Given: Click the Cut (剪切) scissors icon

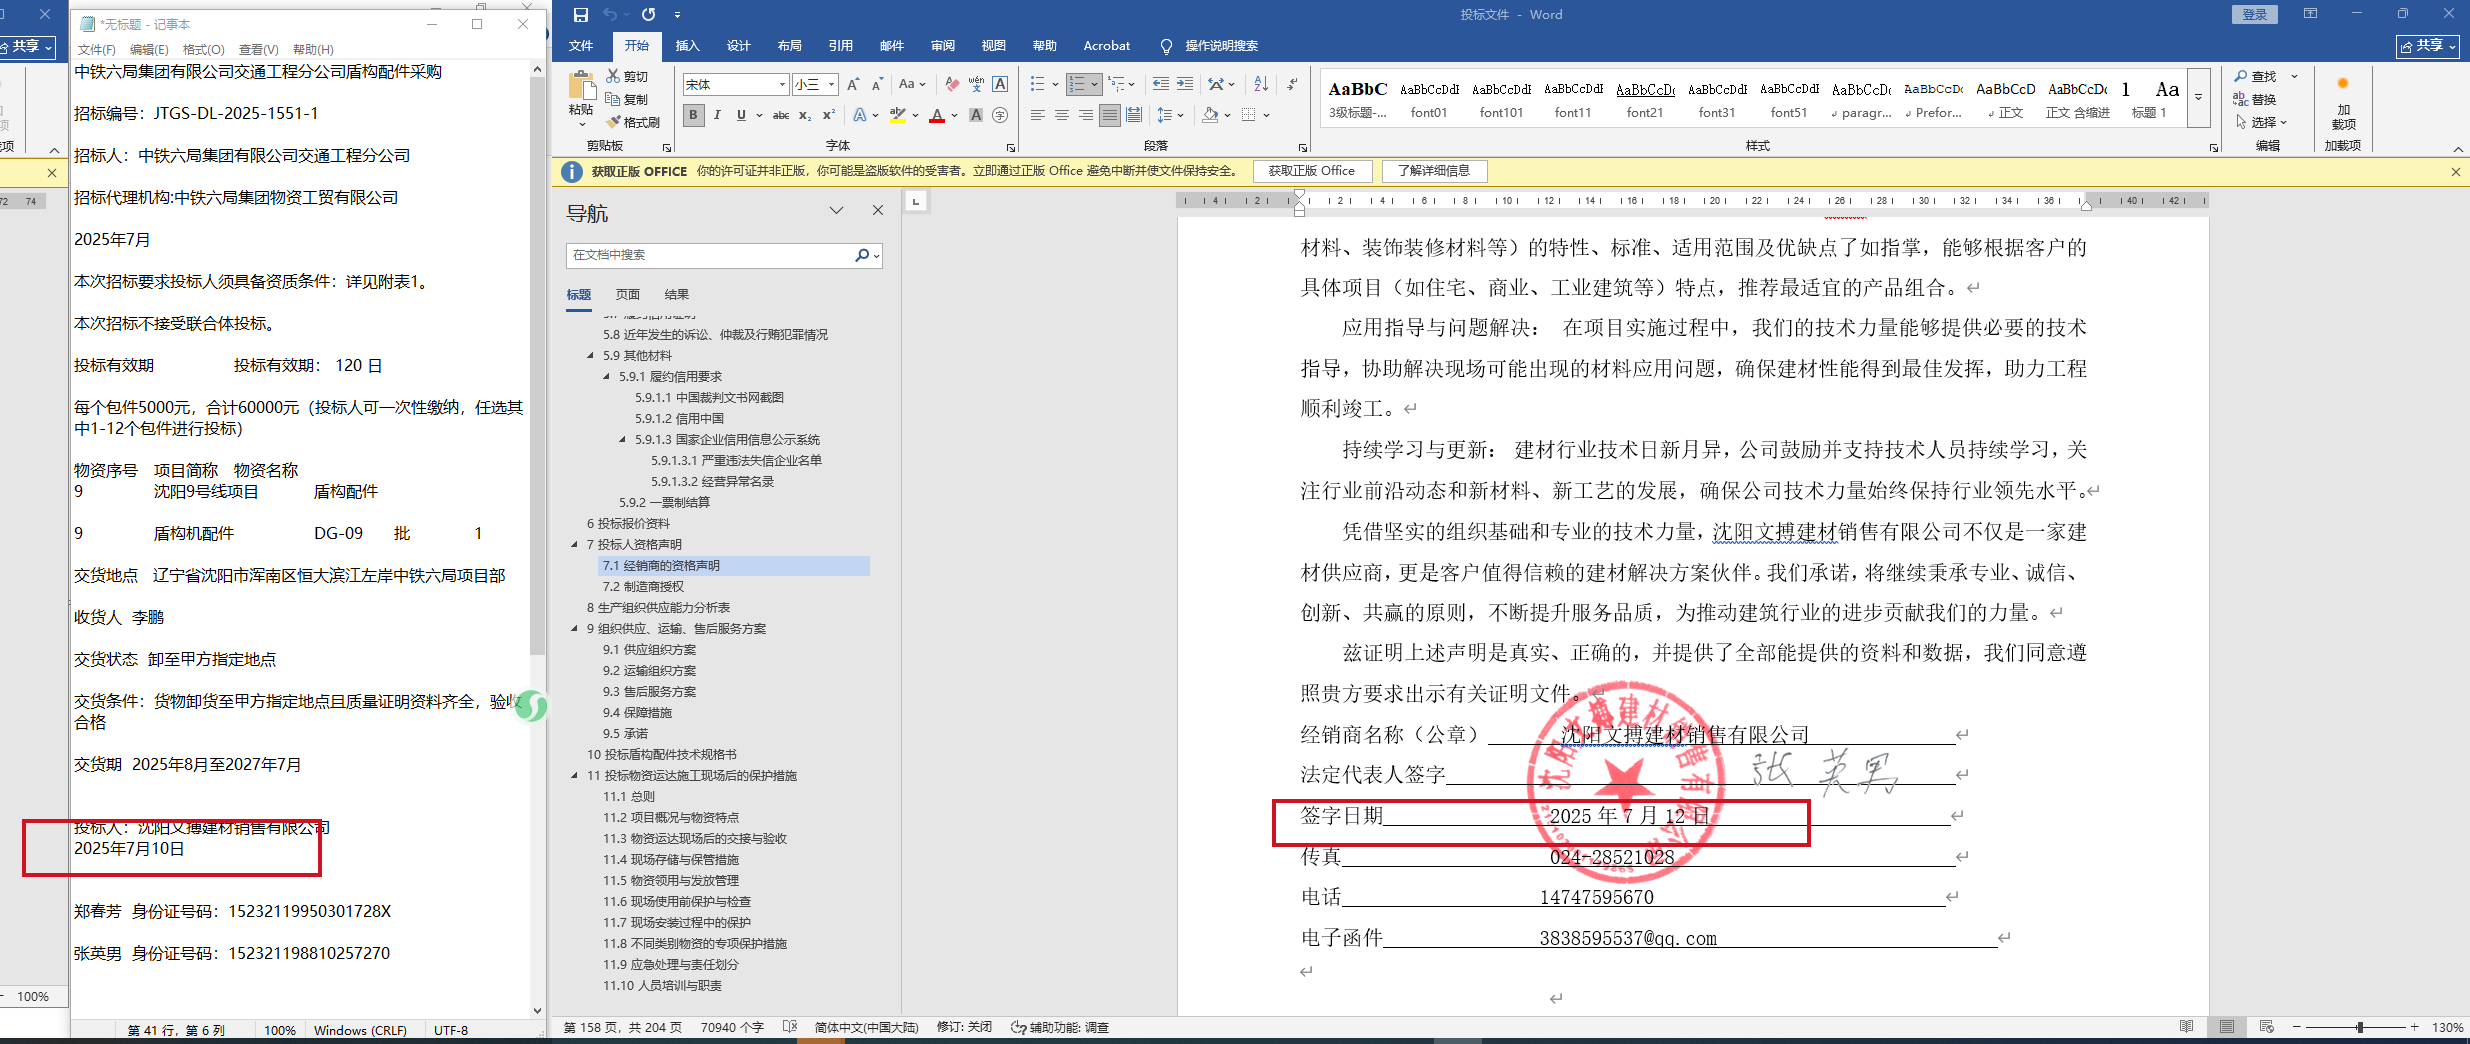Looking at the screenshot, I should tap(613, 76).
